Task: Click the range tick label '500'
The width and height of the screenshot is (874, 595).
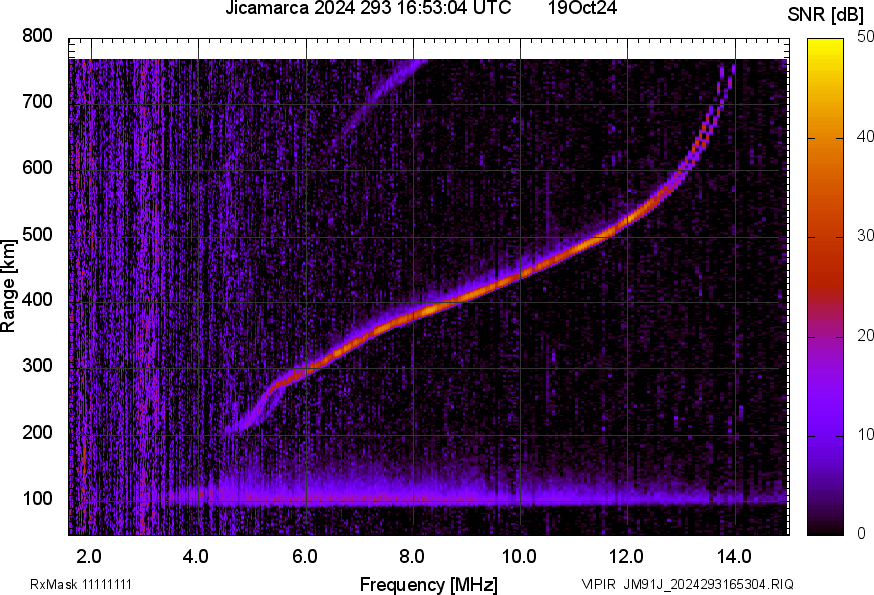Action: point(37,234)
